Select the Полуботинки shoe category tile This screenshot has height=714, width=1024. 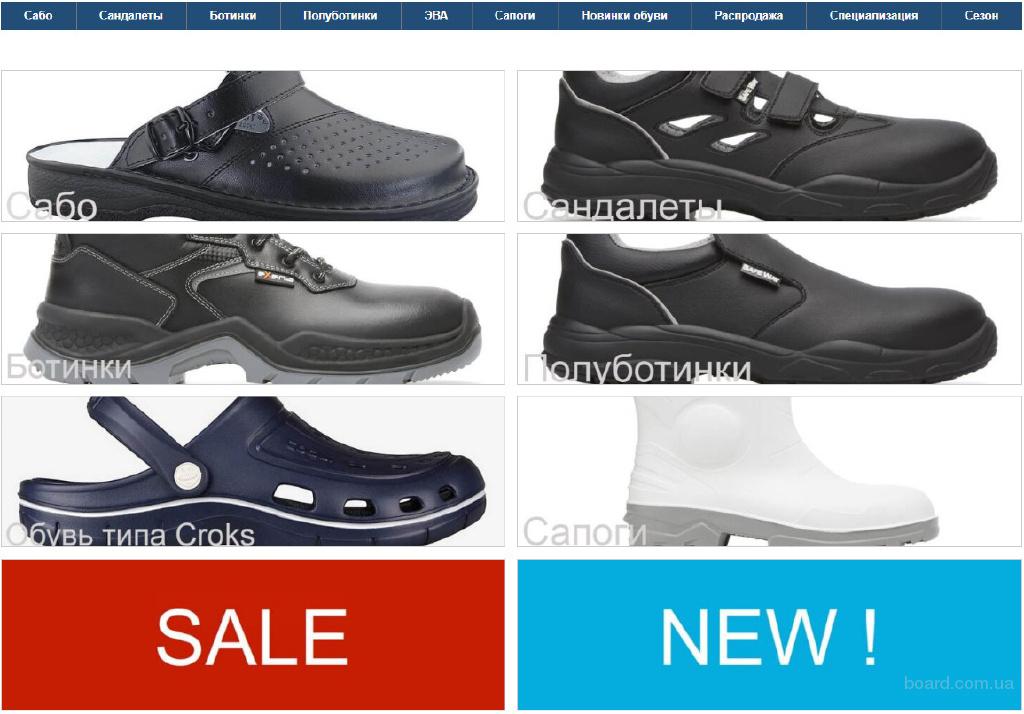pos(769,308)
